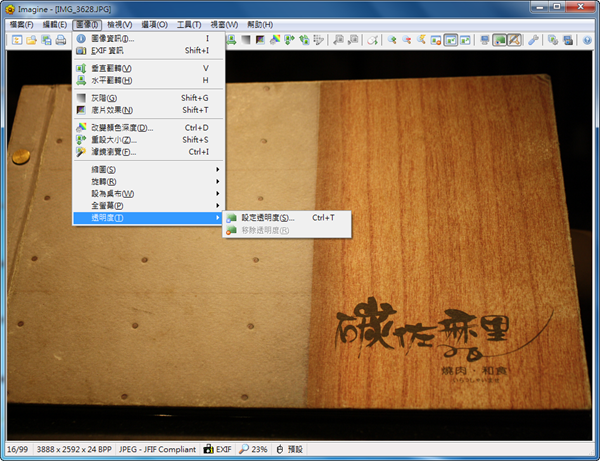Screen dimensions: 600x461
Task: Expand the 繪圖(S) submenu
Action: tap(148, 169)
